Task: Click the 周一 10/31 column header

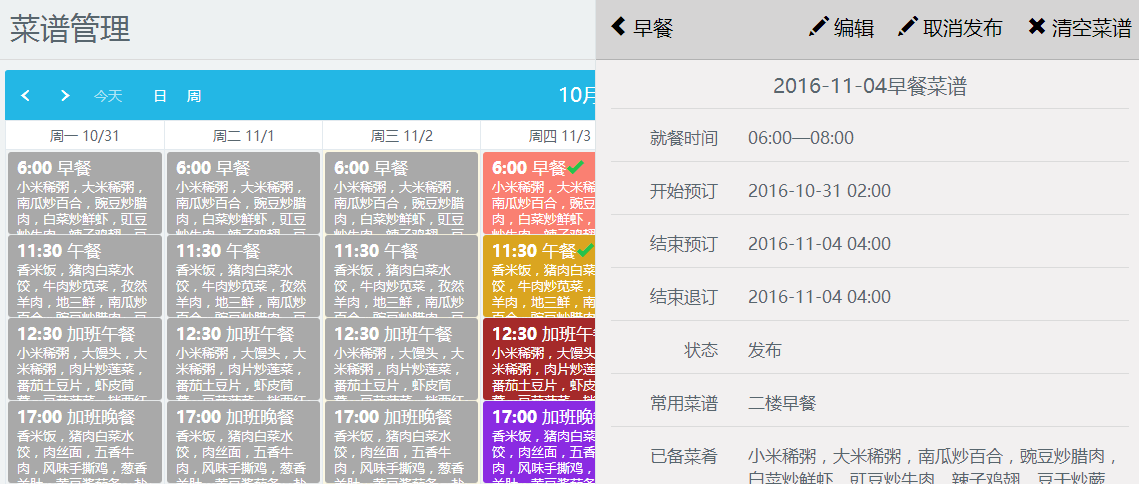Action: coord(84,136)
